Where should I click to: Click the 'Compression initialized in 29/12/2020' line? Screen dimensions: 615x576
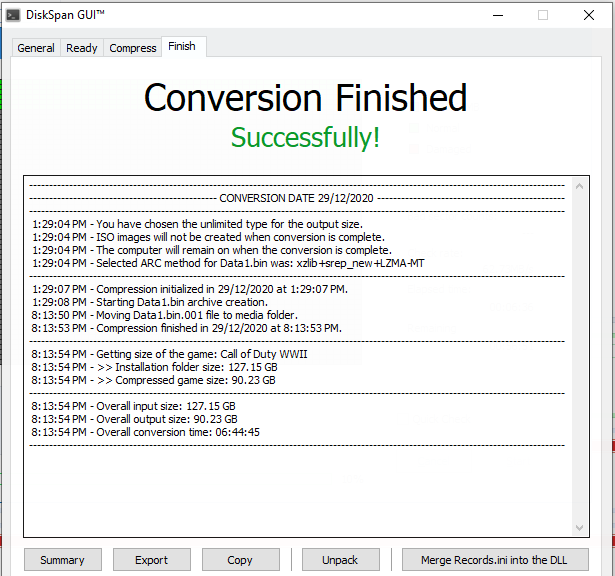click(190, 289)
